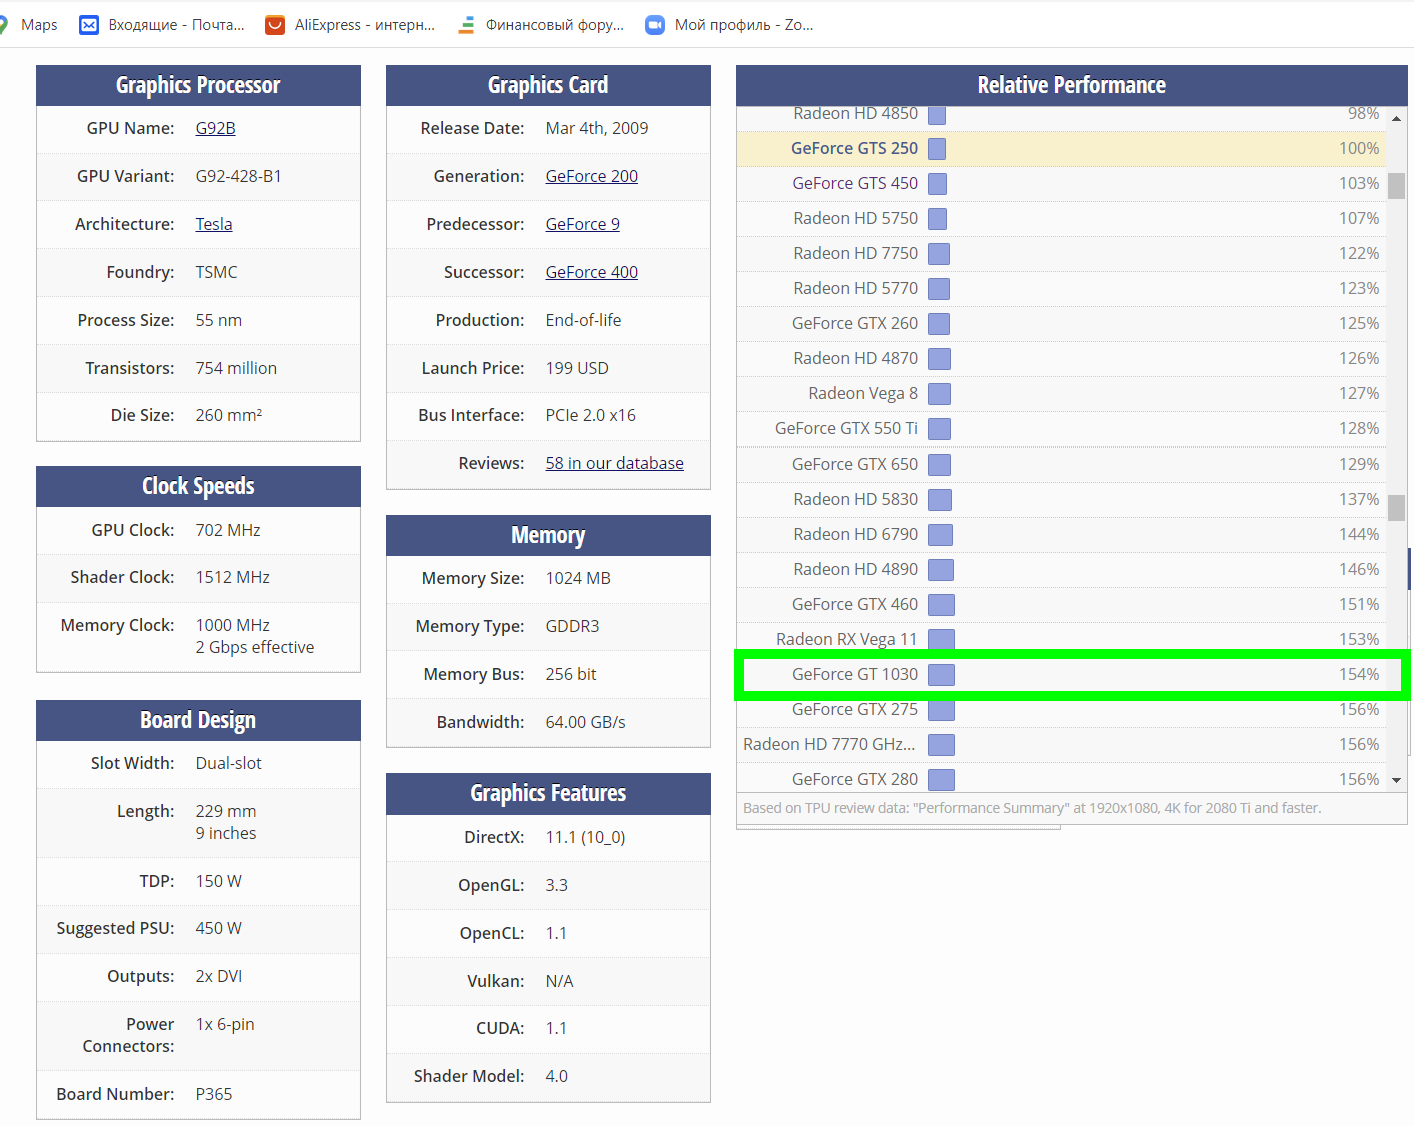Click the 'Memory' section header

tap(548, 535)
